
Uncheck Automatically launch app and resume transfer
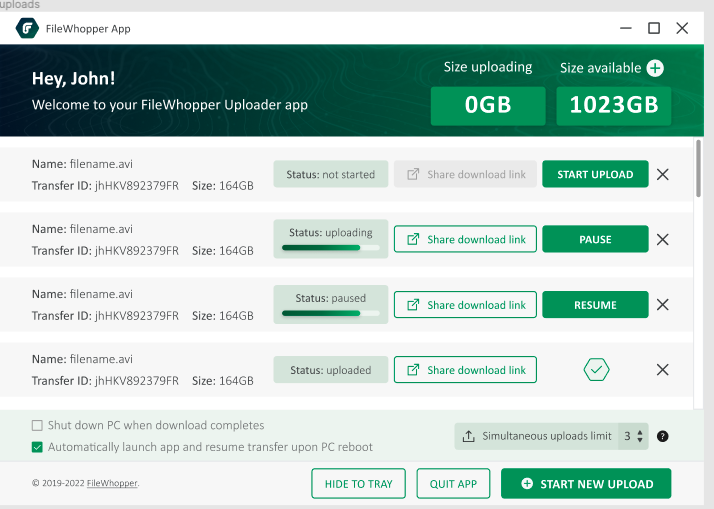coord(37,447)
